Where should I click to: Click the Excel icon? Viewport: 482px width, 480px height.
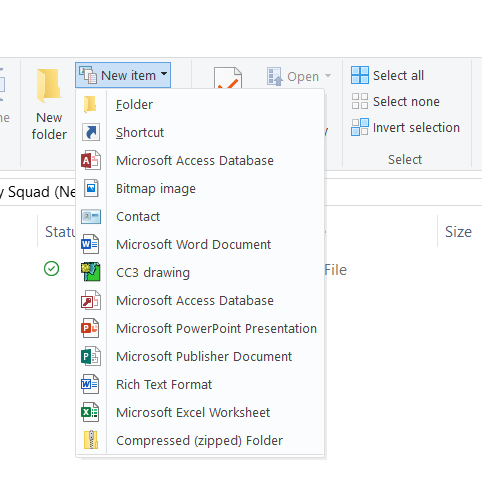tap(90, 412)
